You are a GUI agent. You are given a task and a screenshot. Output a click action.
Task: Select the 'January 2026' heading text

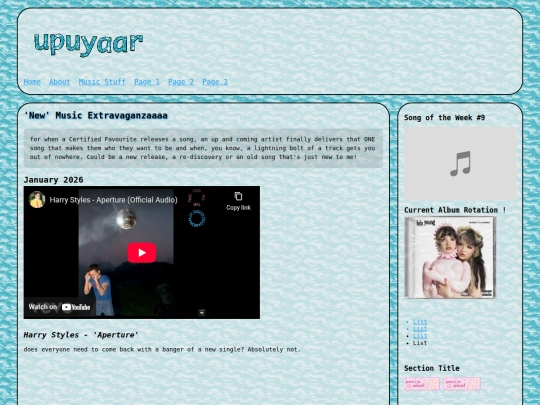tap(53, 180)
